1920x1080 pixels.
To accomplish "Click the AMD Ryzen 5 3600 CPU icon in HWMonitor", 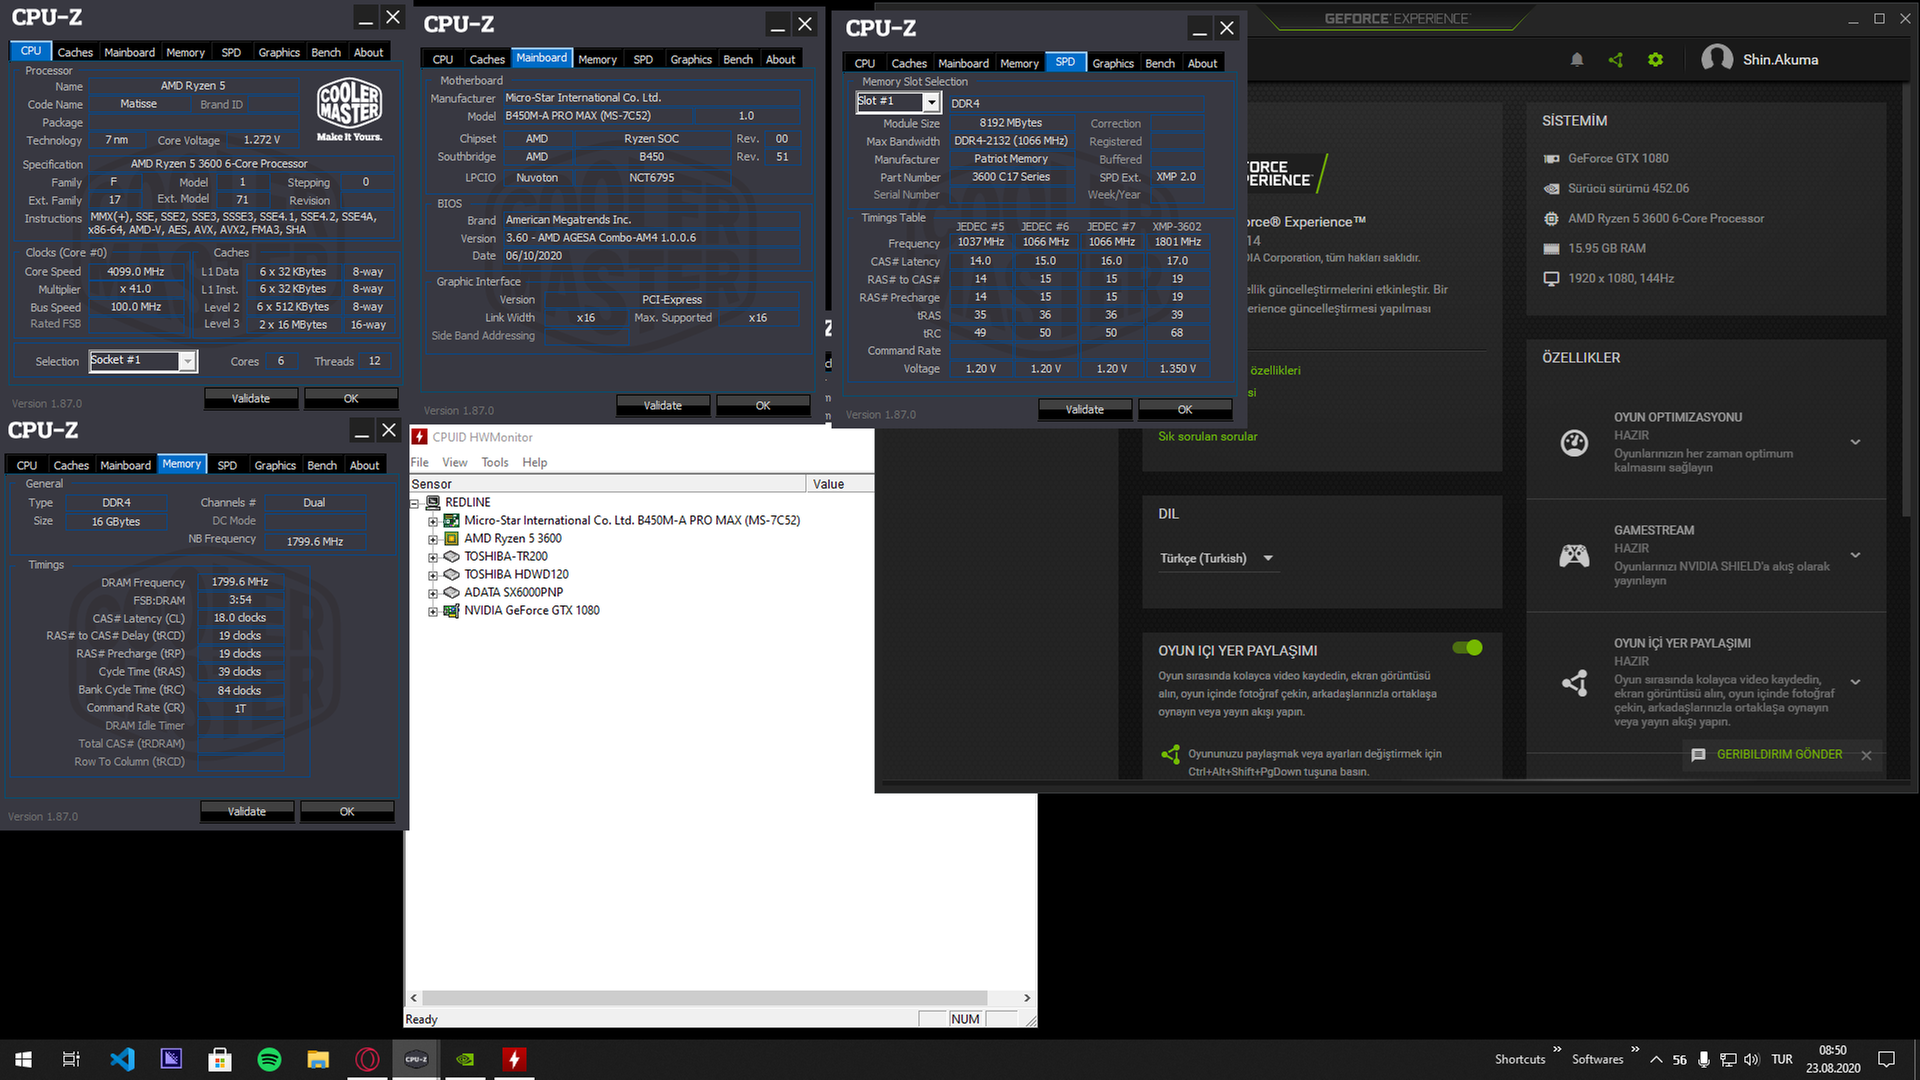I will [x=451, y=538].
